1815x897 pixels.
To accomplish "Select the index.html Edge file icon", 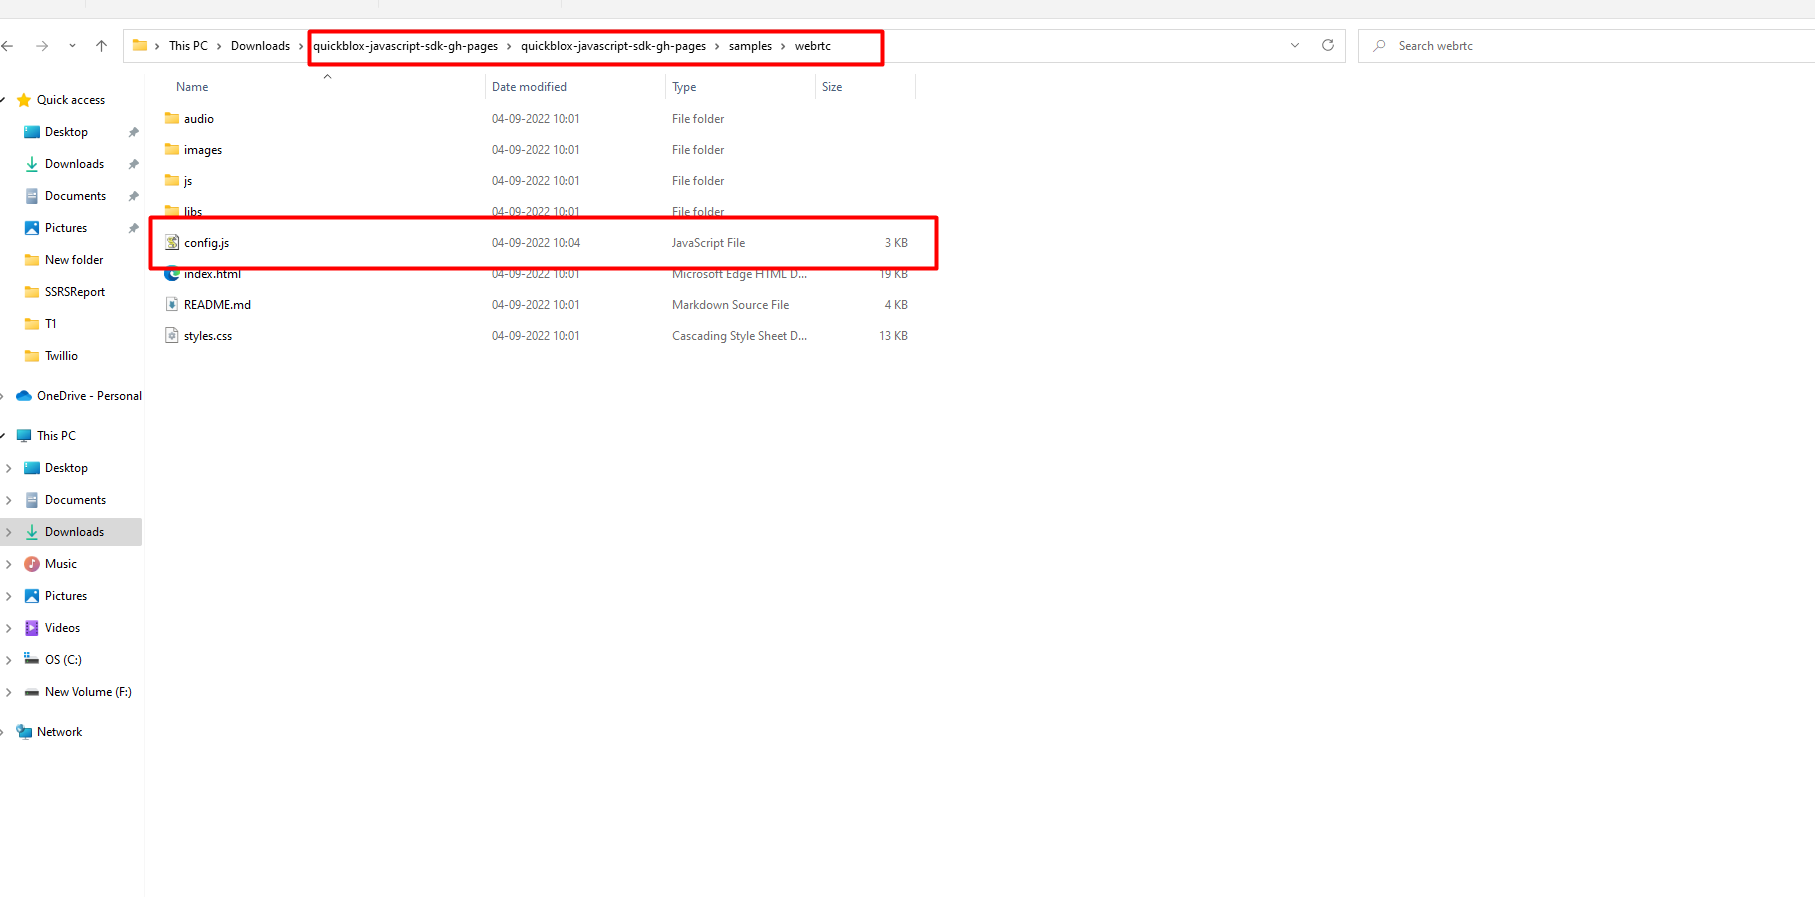I will [x=172, y=273].
